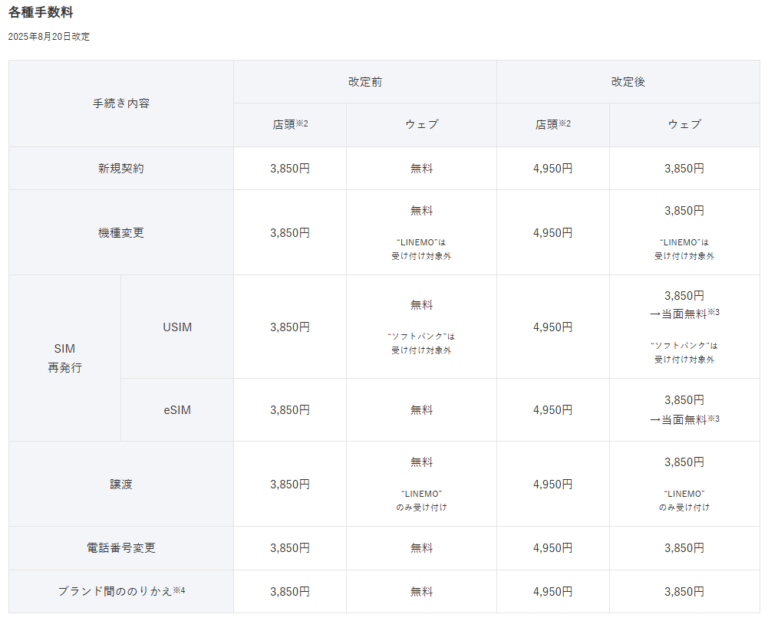This screenshot has width=768, height=621.
Task: Open footnote ※2 beside 店頭 under 改定前
Action: point(305,123)
